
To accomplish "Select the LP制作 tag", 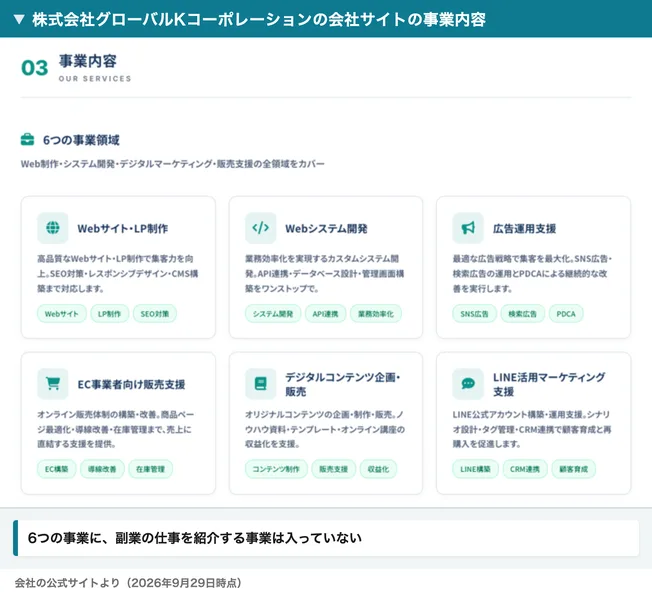I will [109, 314].
